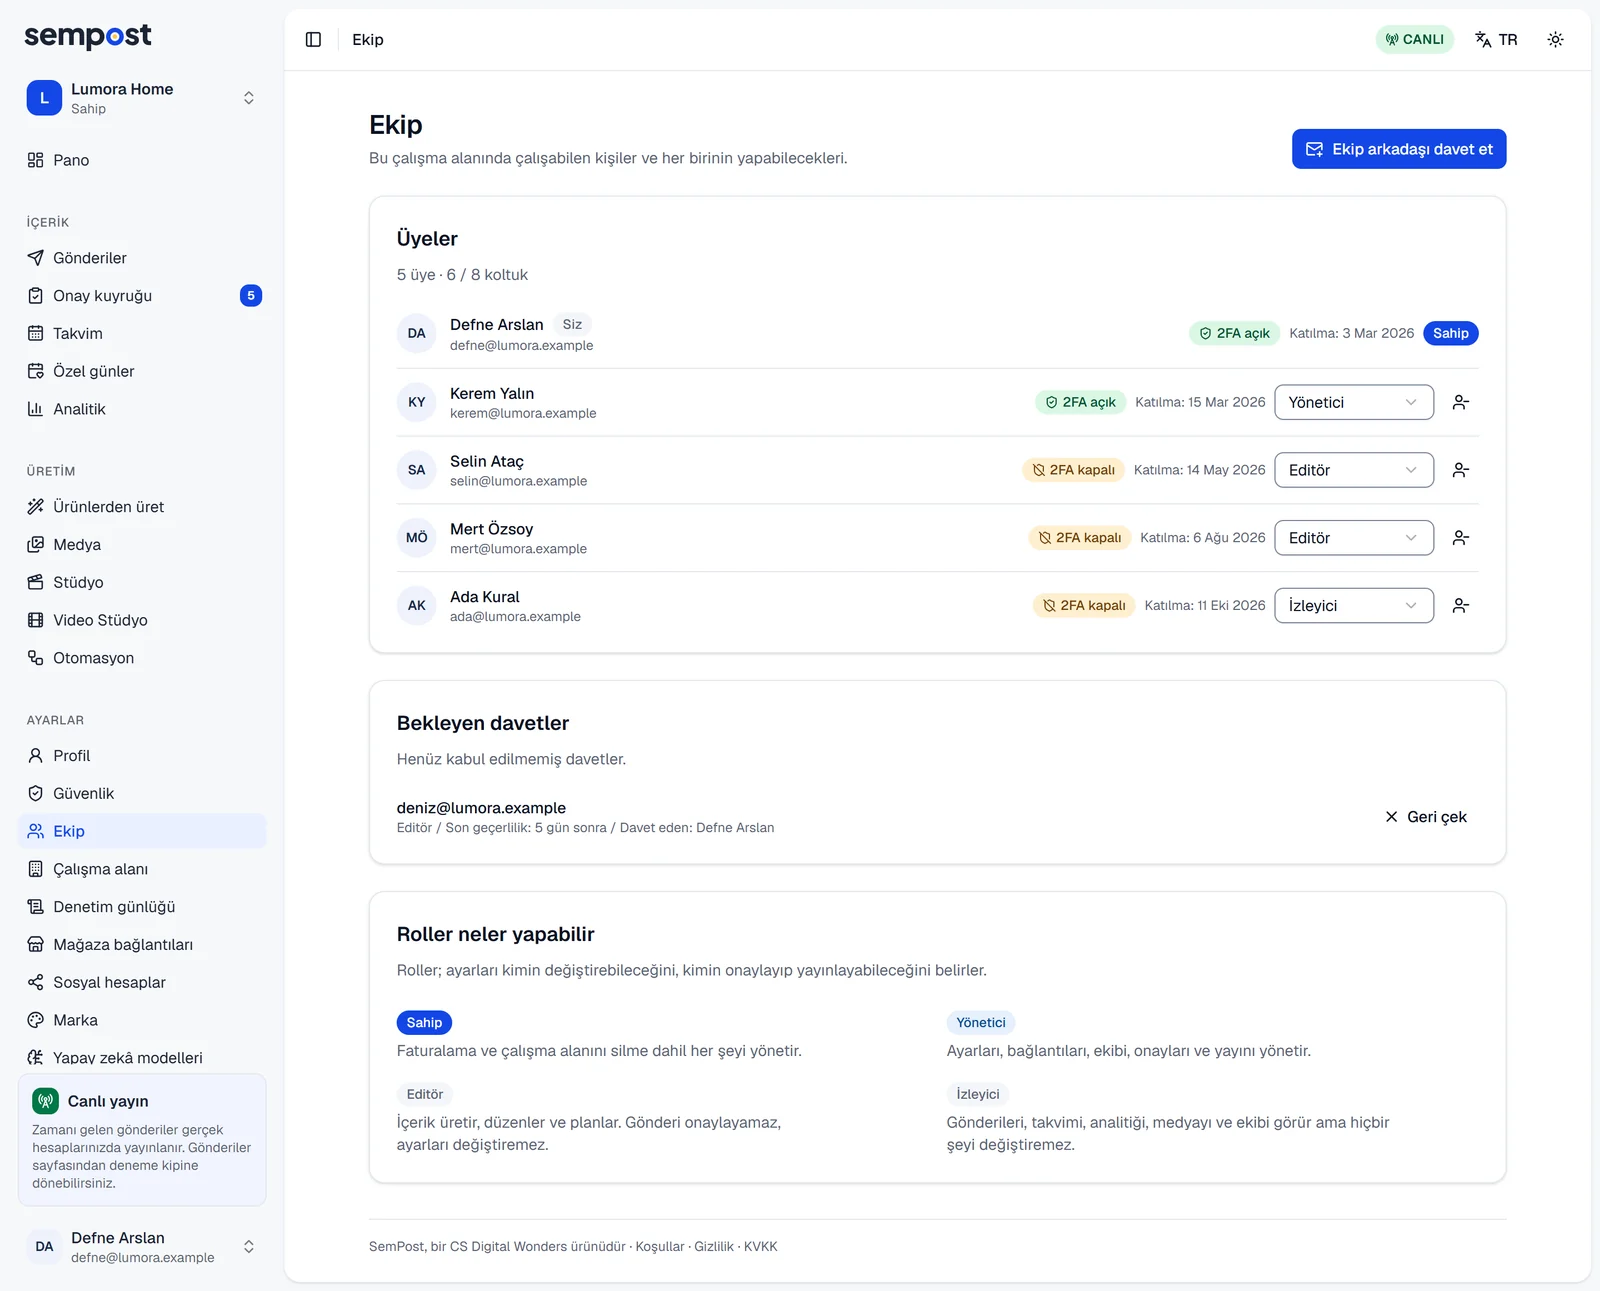Open Pano in the sidebar

click(142, 160)
